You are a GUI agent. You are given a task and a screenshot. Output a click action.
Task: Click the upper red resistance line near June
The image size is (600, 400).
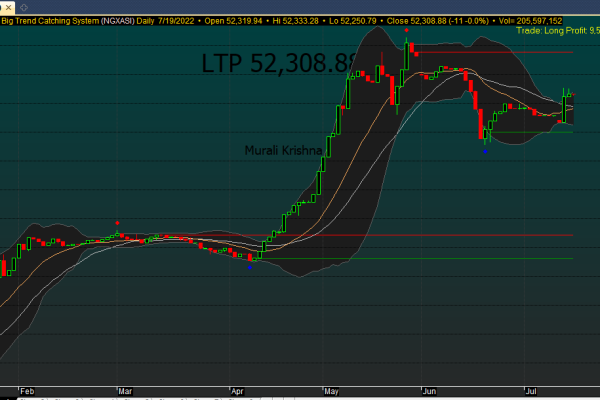pyautogui.click(x=490, y=51)
